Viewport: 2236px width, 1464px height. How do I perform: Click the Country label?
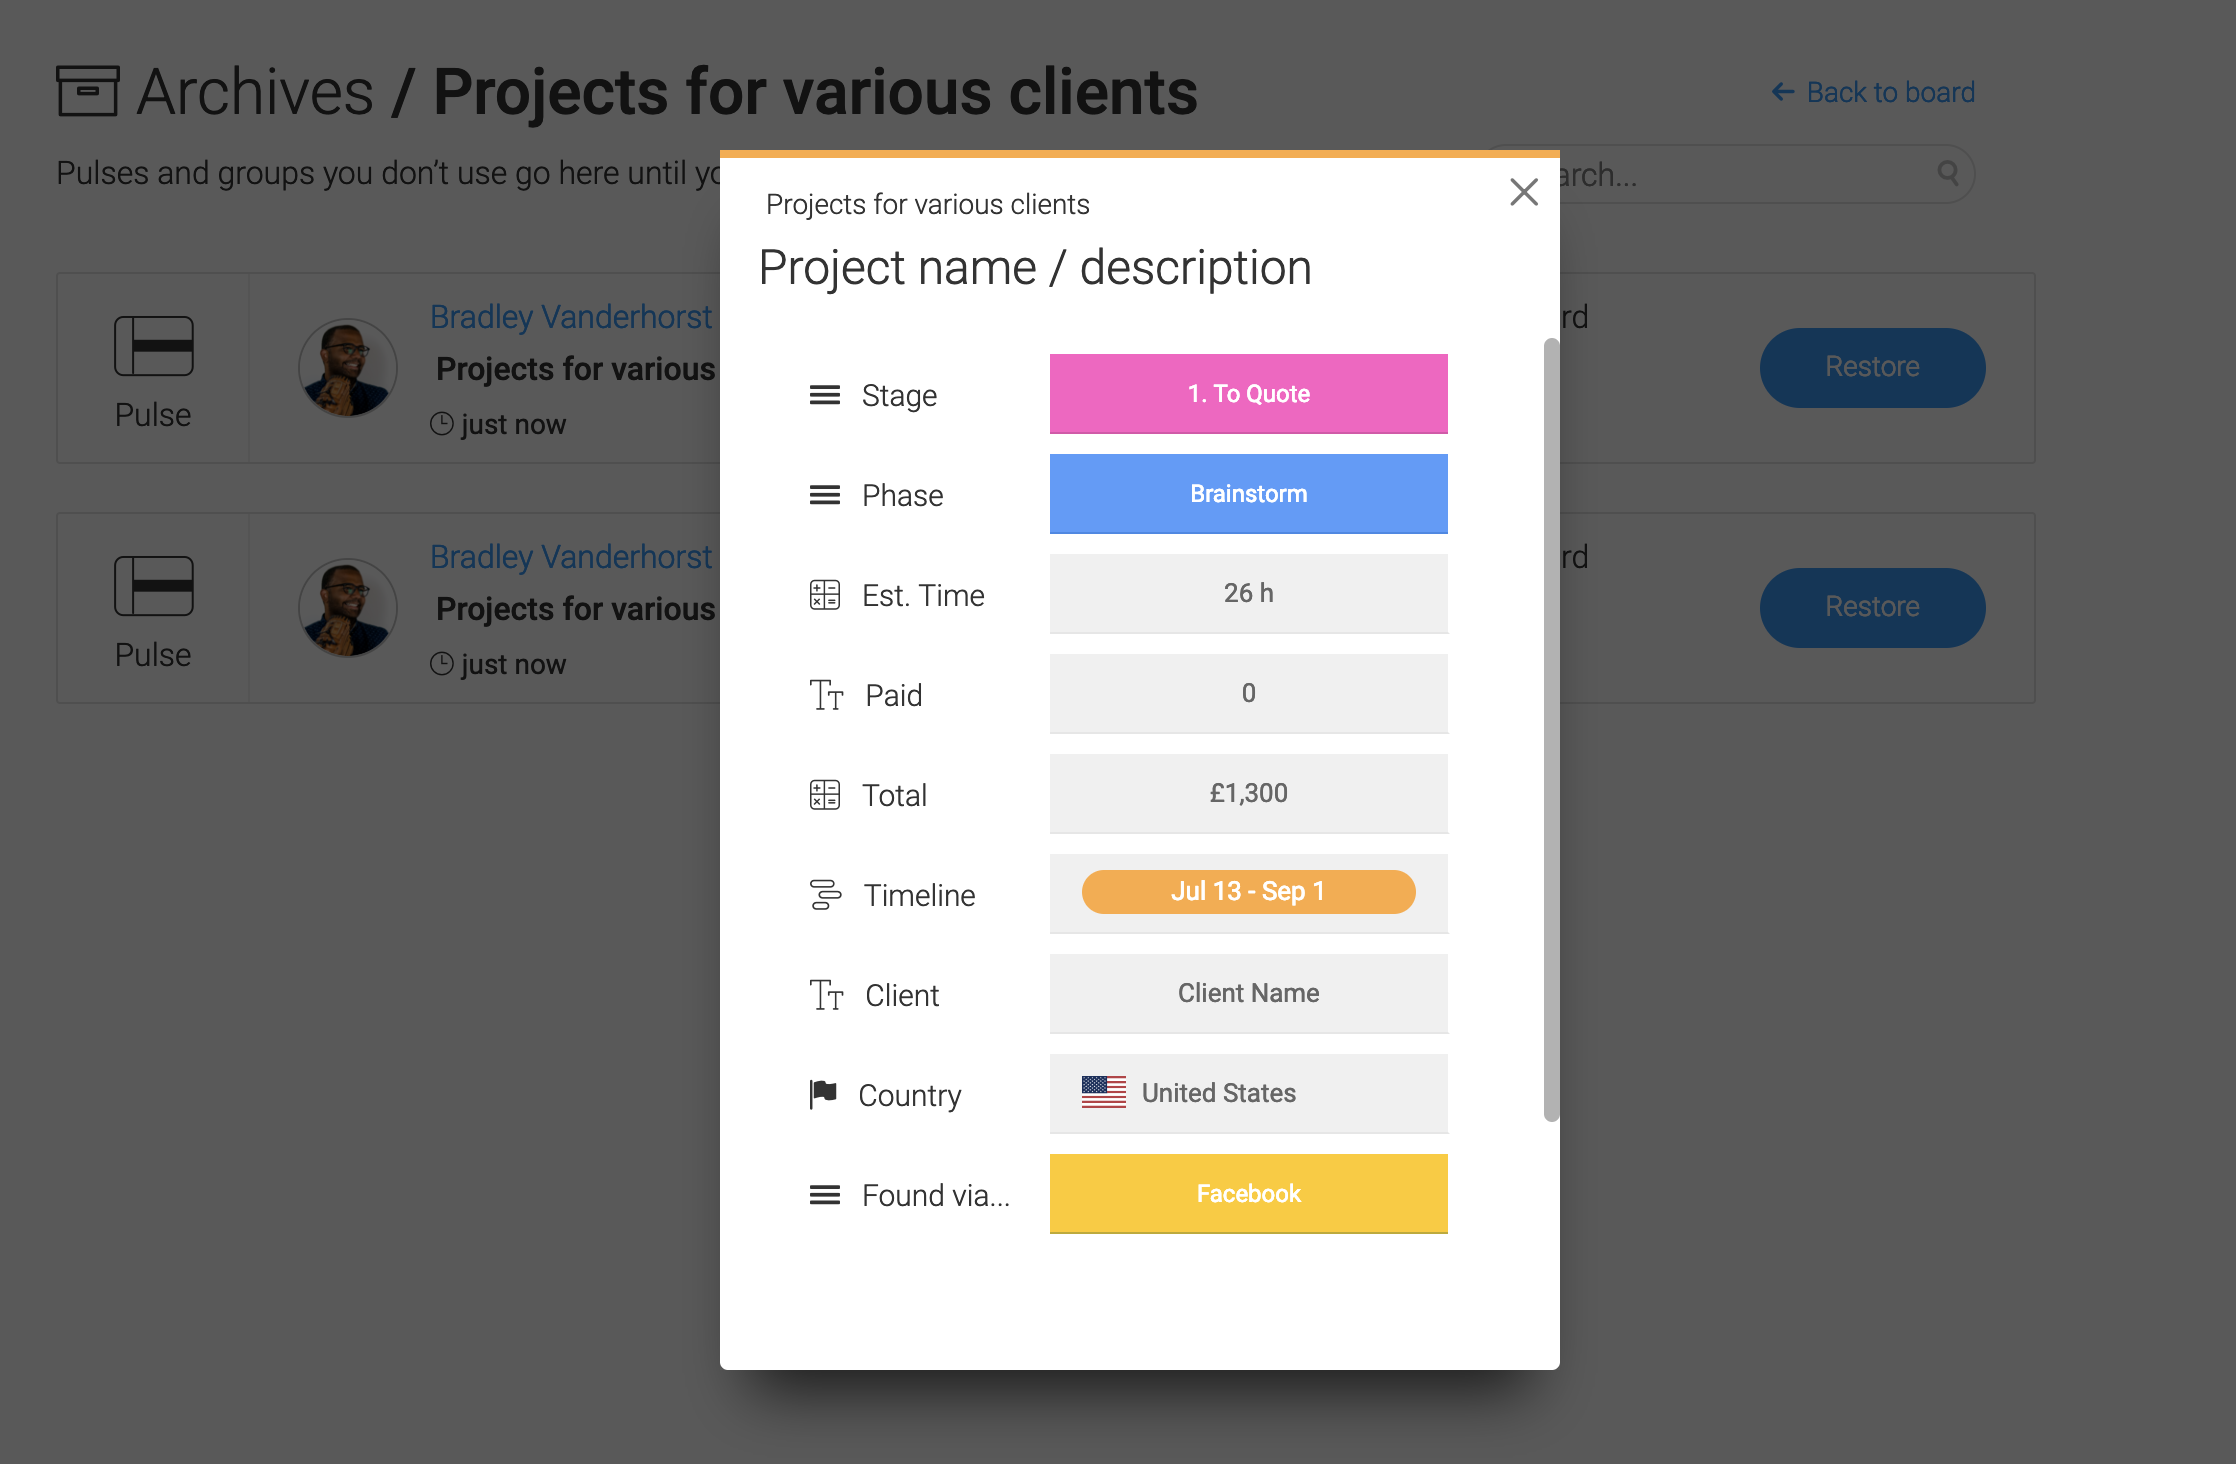pyautogui.click(x=909, y=1096)
